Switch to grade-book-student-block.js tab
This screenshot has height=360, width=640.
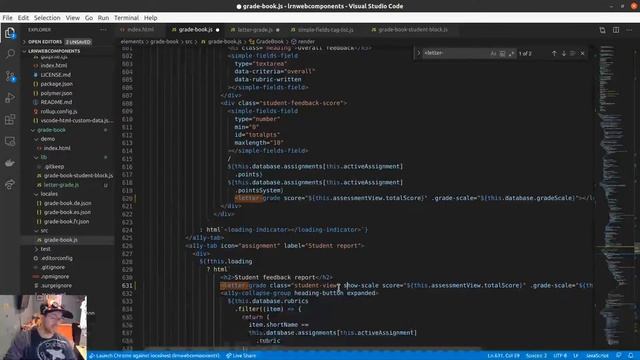[x=413, y=30]
